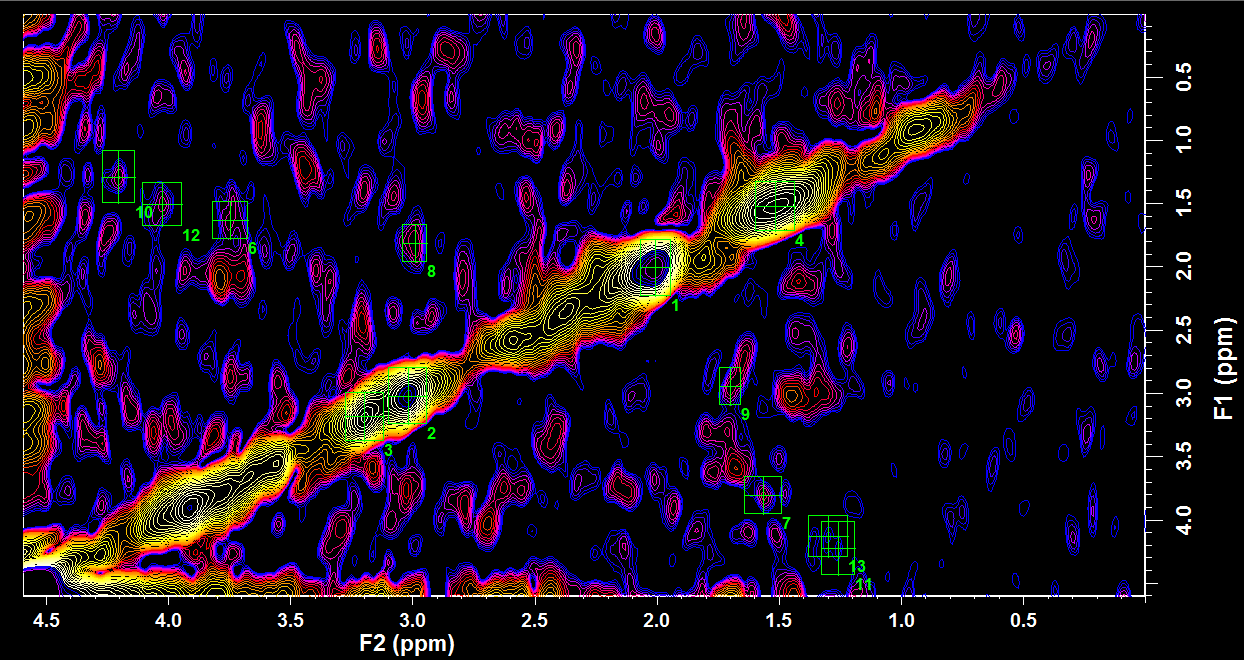1244x660 pixels.
Task: Select the green peak label 13
Action: pos(857,567)
